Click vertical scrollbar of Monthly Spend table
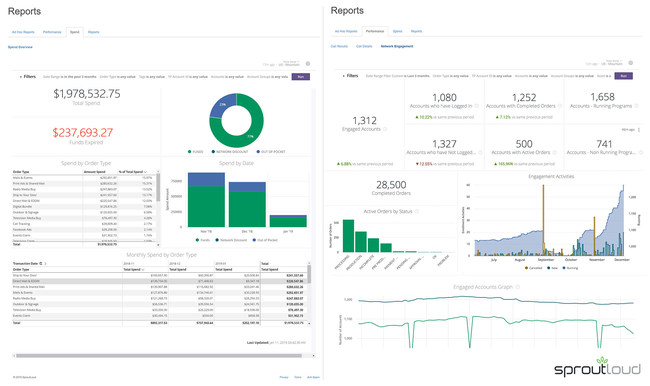The height and width of the screenshot is (386, 650). tap(309, 274)
